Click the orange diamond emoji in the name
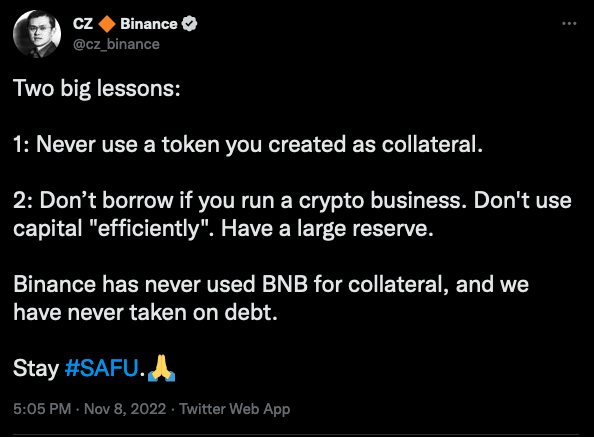The height and width of the screenshot is (437, 594). click(x=107, y=24)
